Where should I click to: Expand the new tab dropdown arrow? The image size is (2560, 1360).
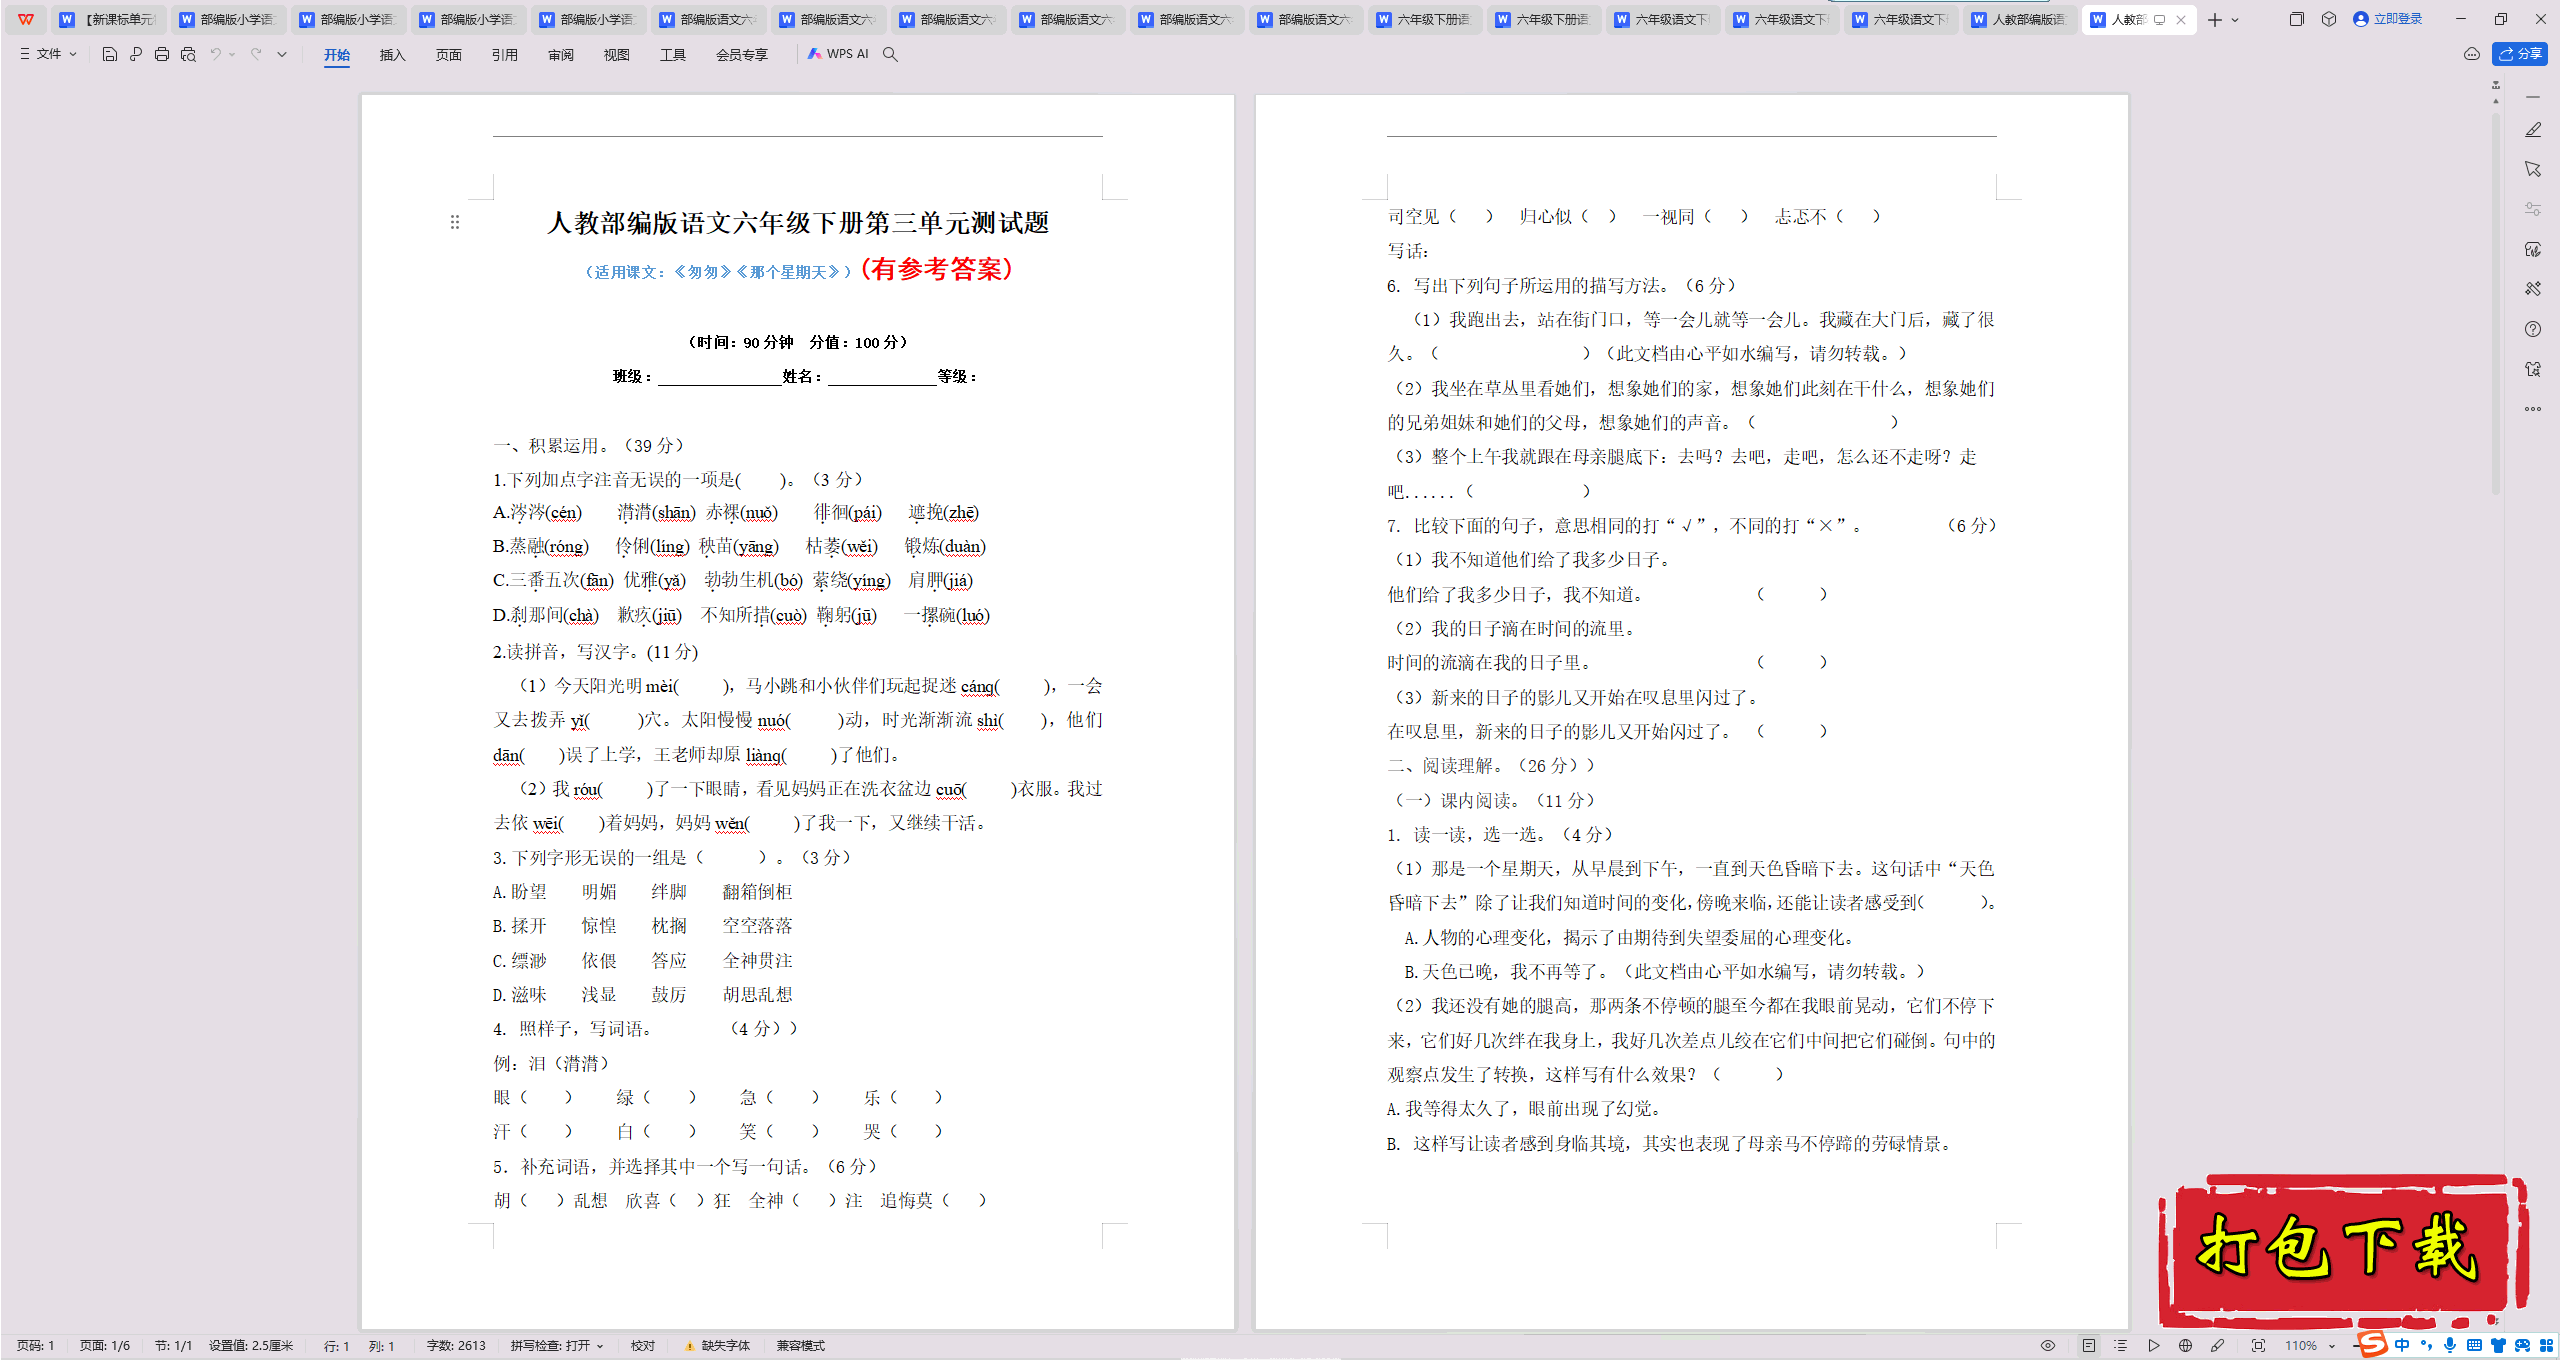(x=2235, y=20)
